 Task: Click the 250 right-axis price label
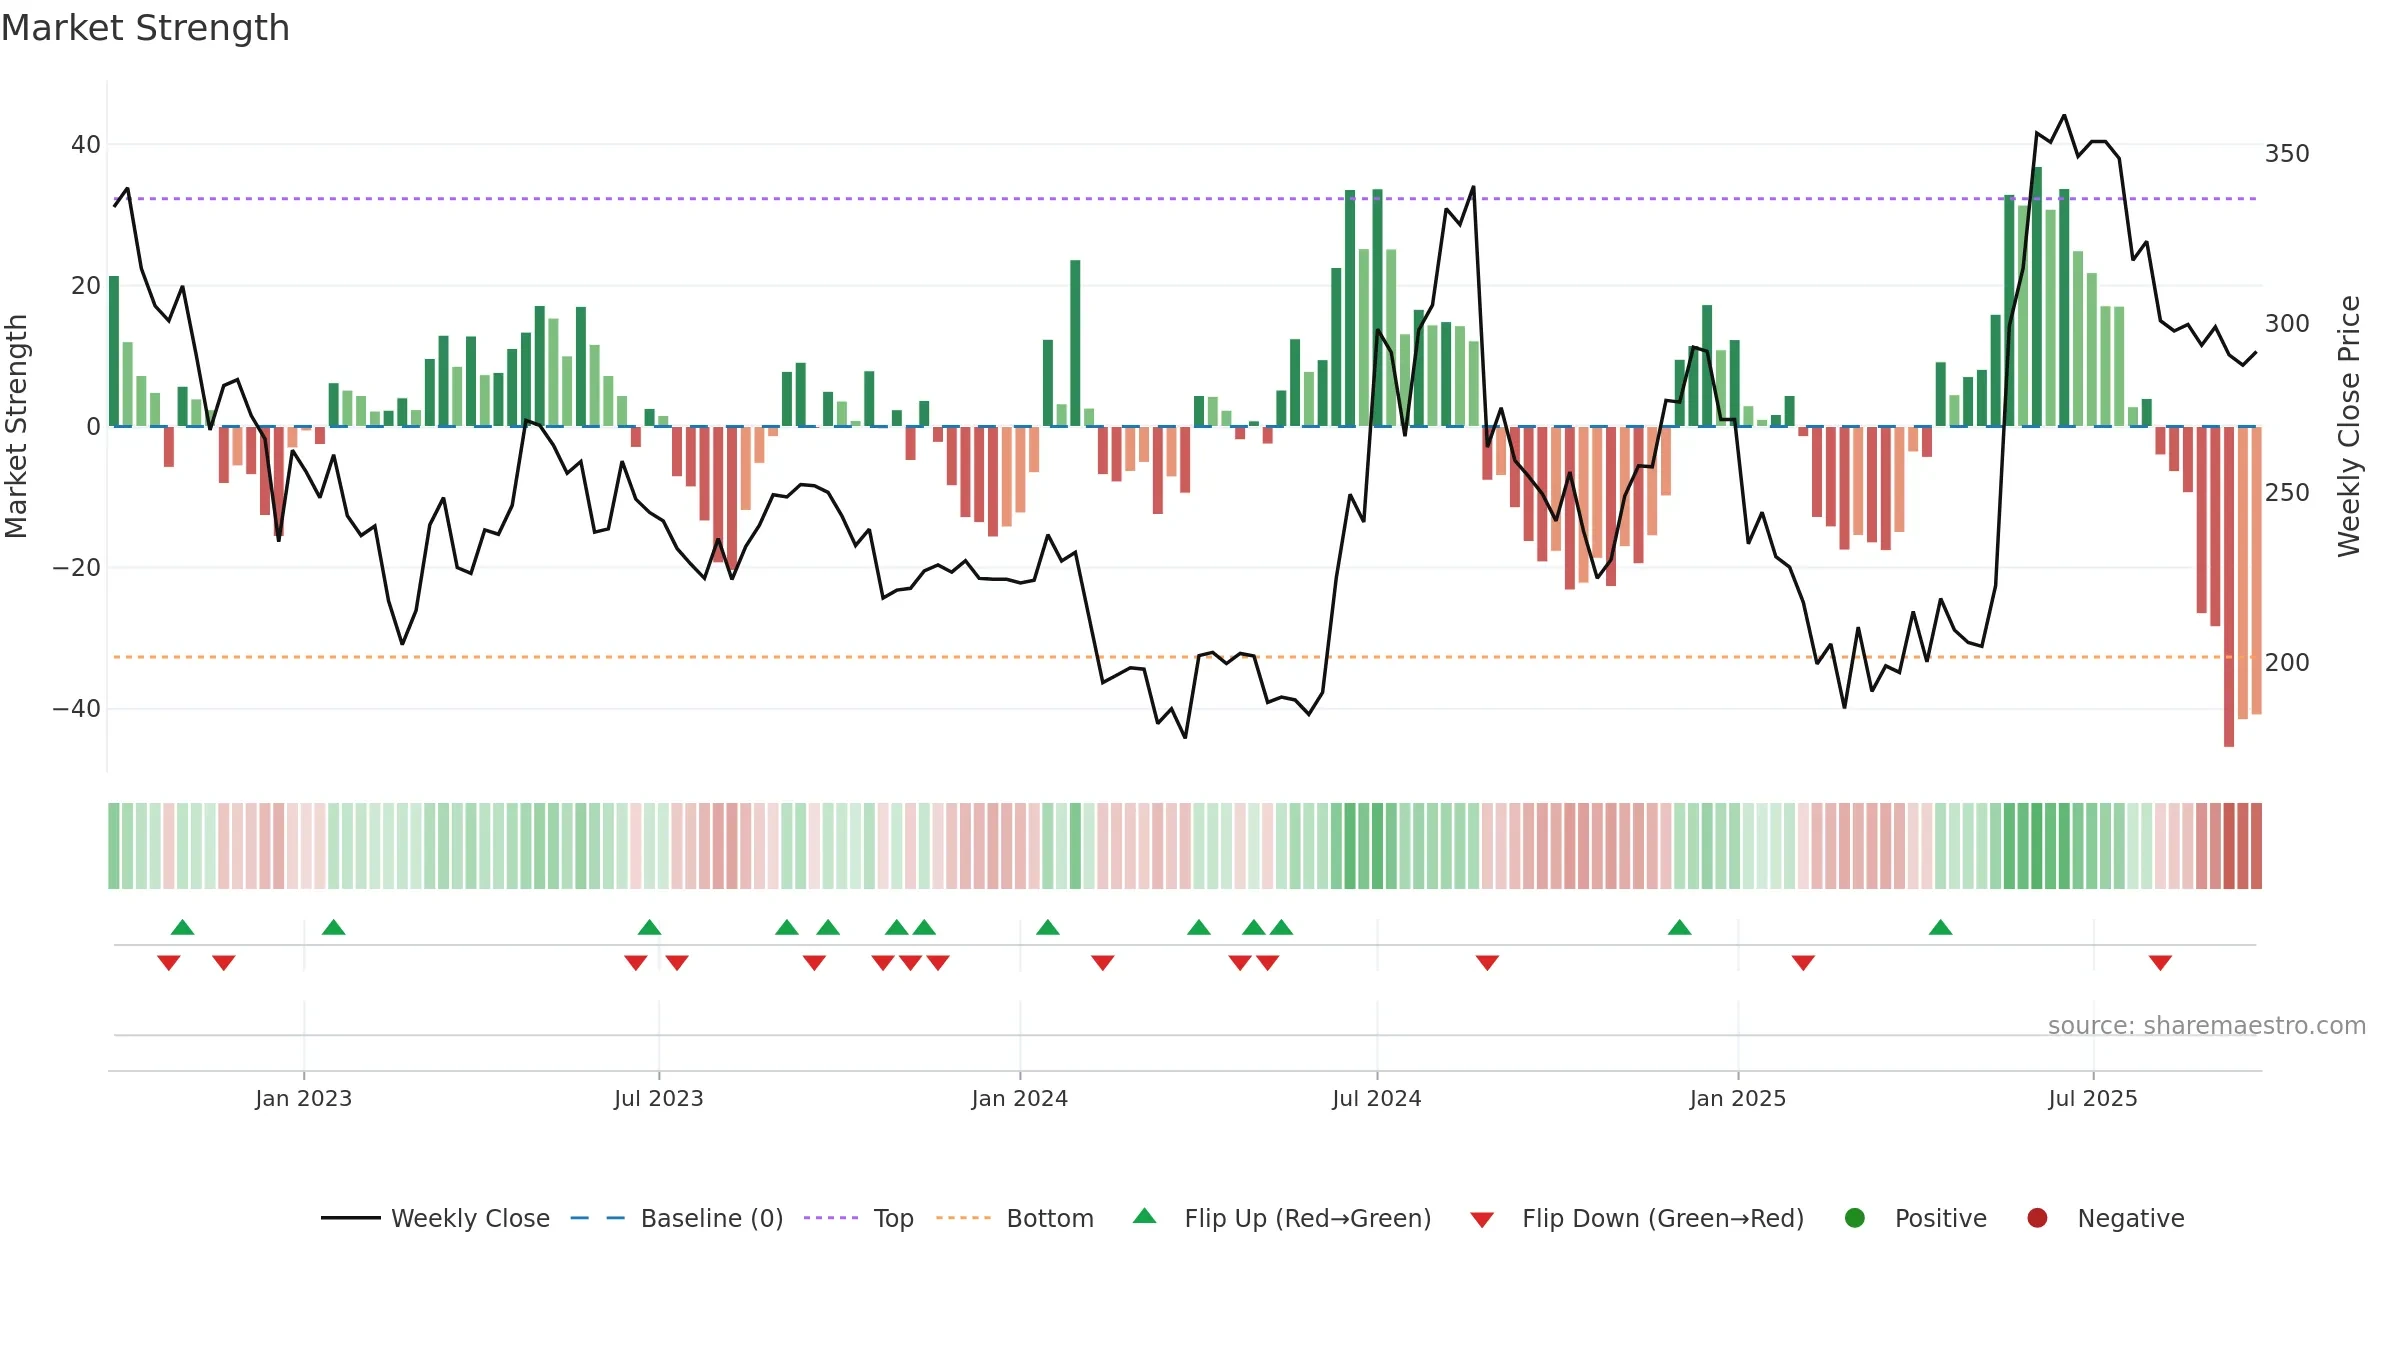click(x=2287, y=493)
